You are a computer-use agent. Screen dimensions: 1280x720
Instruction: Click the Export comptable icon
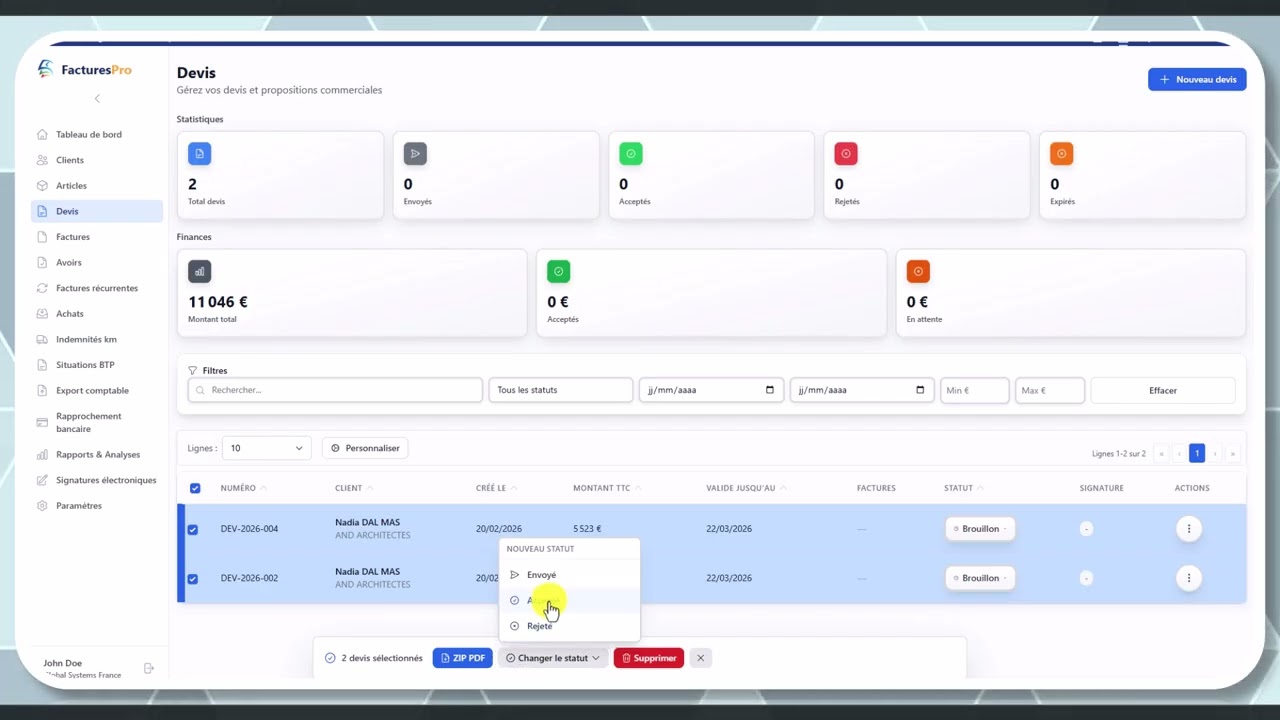pos(42,390)
